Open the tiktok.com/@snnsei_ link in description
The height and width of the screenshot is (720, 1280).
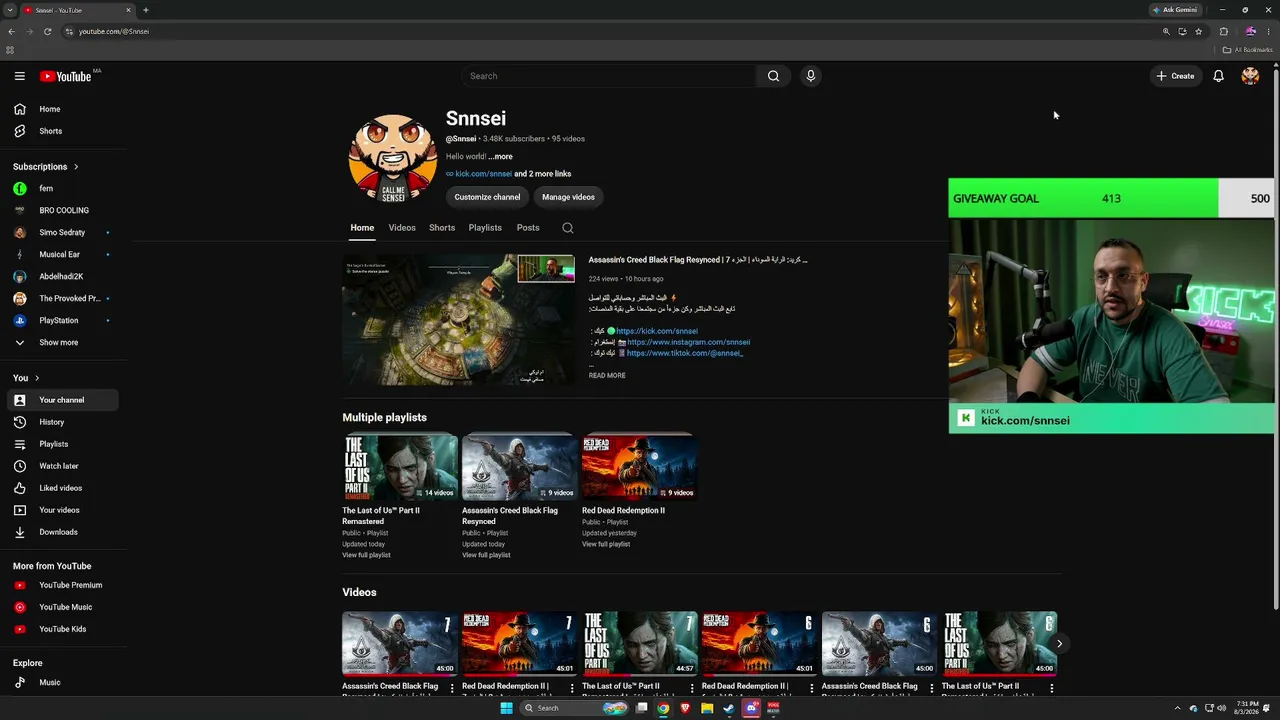(685, 353)
